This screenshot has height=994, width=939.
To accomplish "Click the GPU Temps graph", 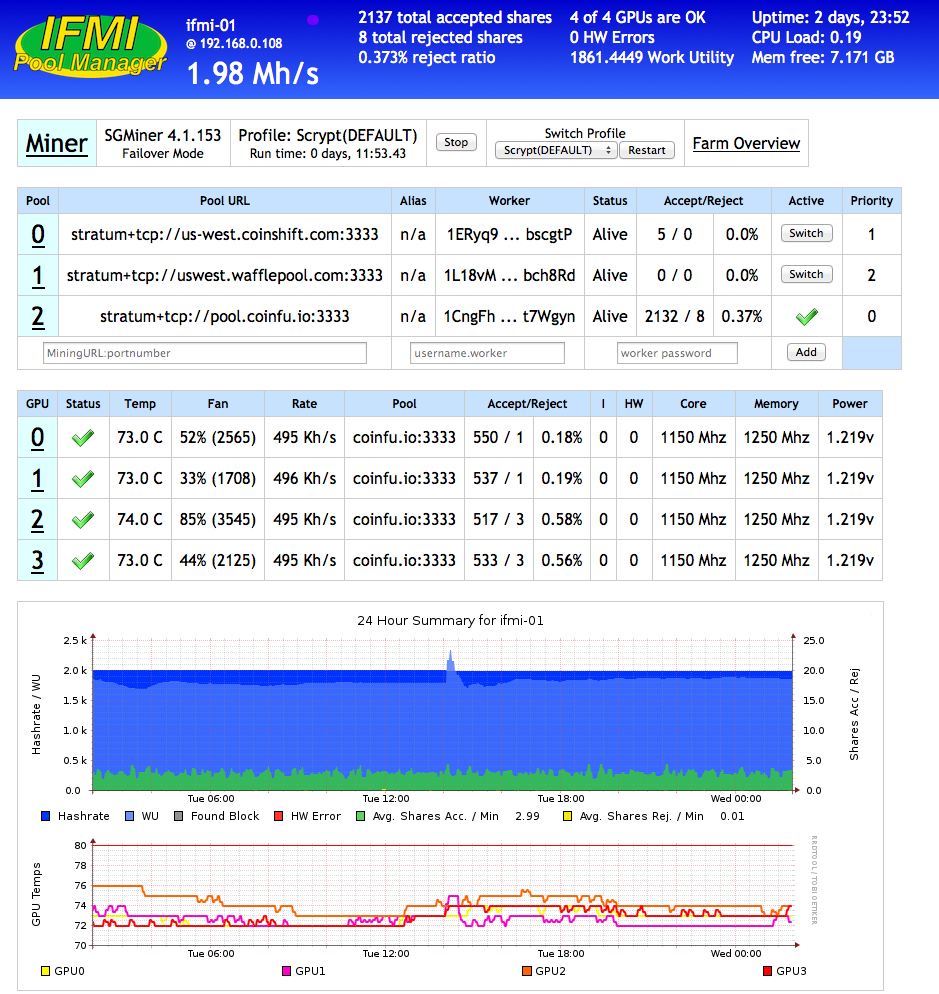I will (443, 895).
